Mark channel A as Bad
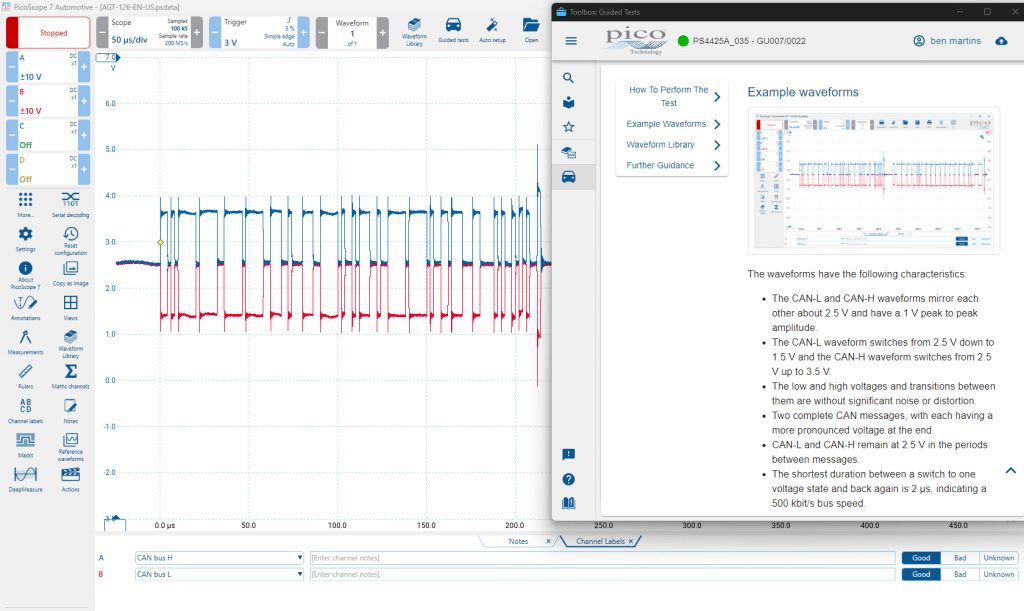Screen dimensions: 1024x611 959,557
